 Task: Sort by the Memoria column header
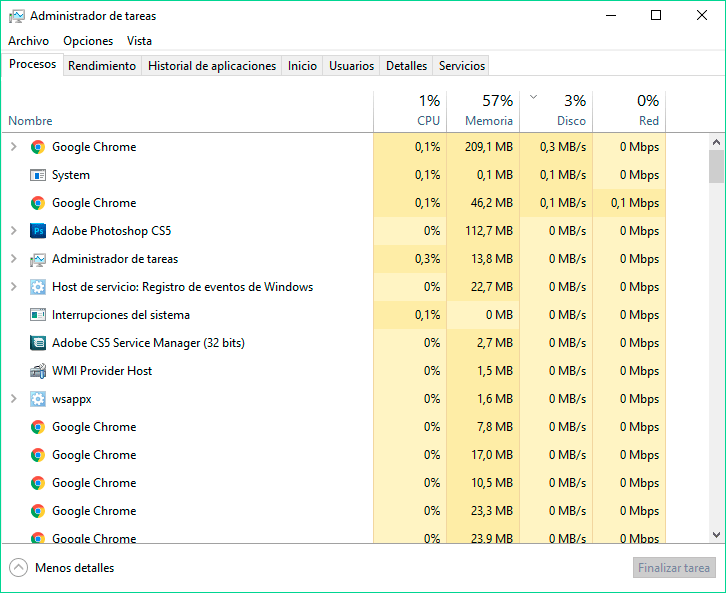pyautogui.click(x=483, y=112)
